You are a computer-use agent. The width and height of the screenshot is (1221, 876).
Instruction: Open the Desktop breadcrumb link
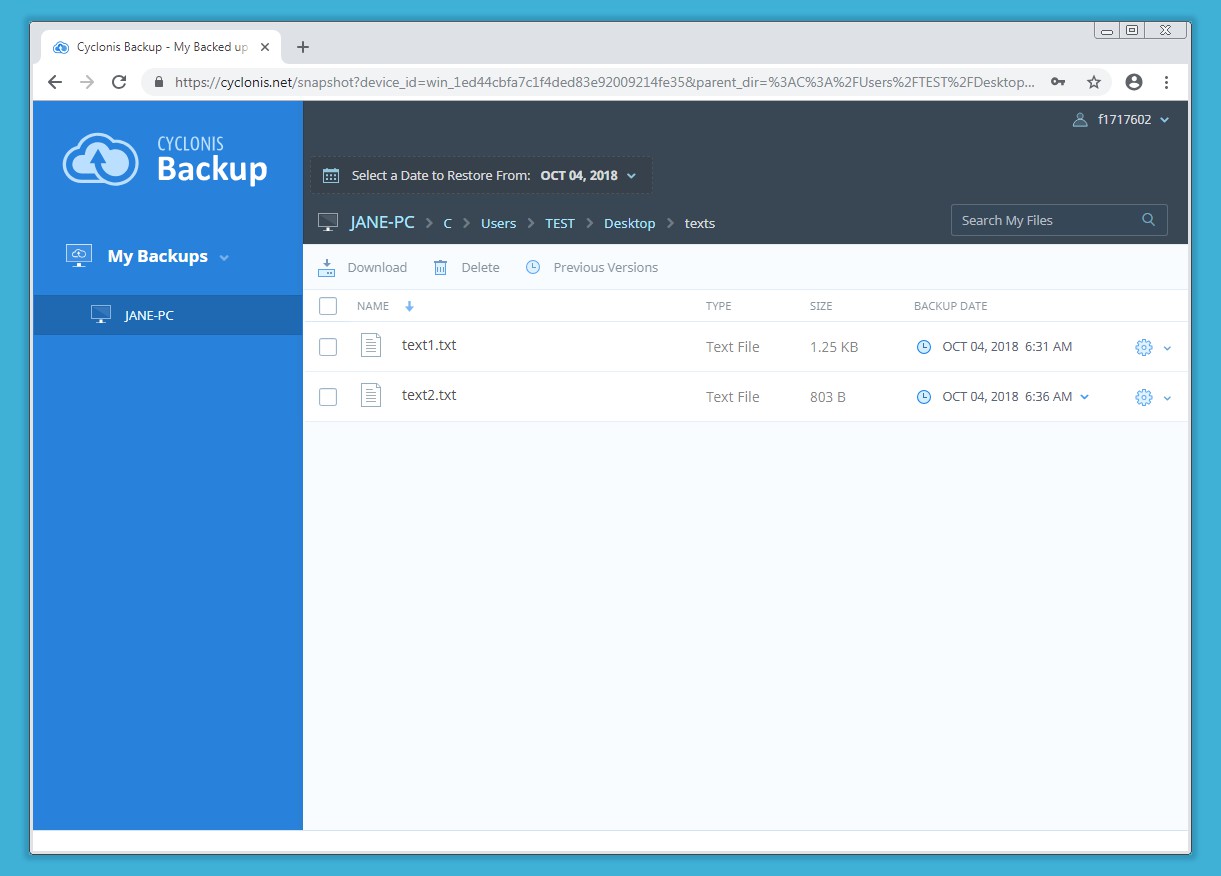(x=629, y=223)
